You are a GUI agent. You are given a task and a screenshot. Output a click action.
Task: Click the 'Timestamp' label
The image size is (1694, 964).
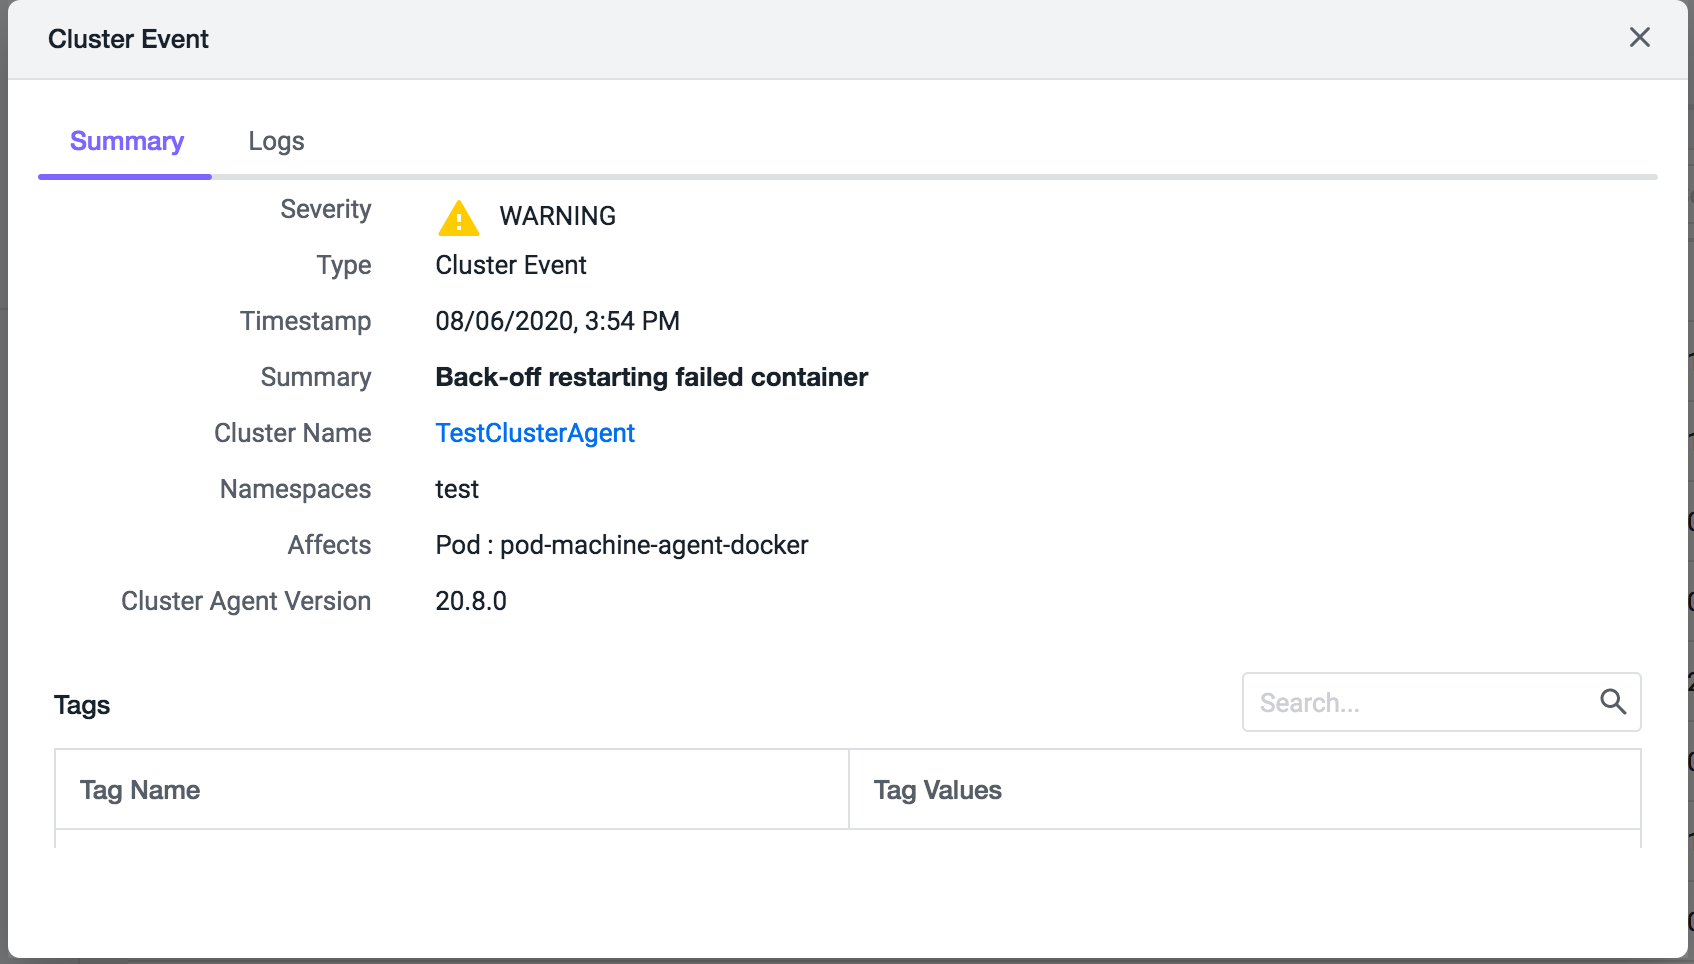coord(306,321)
